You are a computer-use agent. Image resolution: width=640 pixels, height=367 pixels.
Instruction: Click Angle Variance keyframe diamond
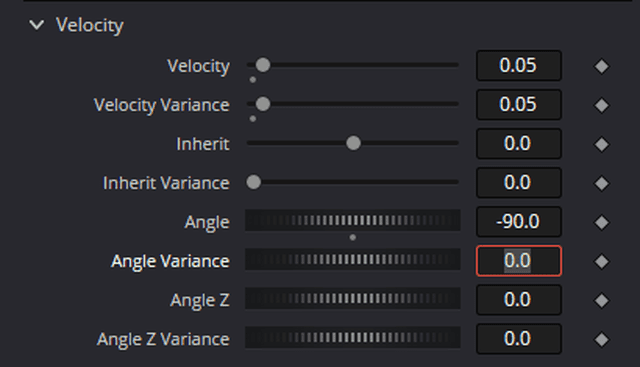601,261
